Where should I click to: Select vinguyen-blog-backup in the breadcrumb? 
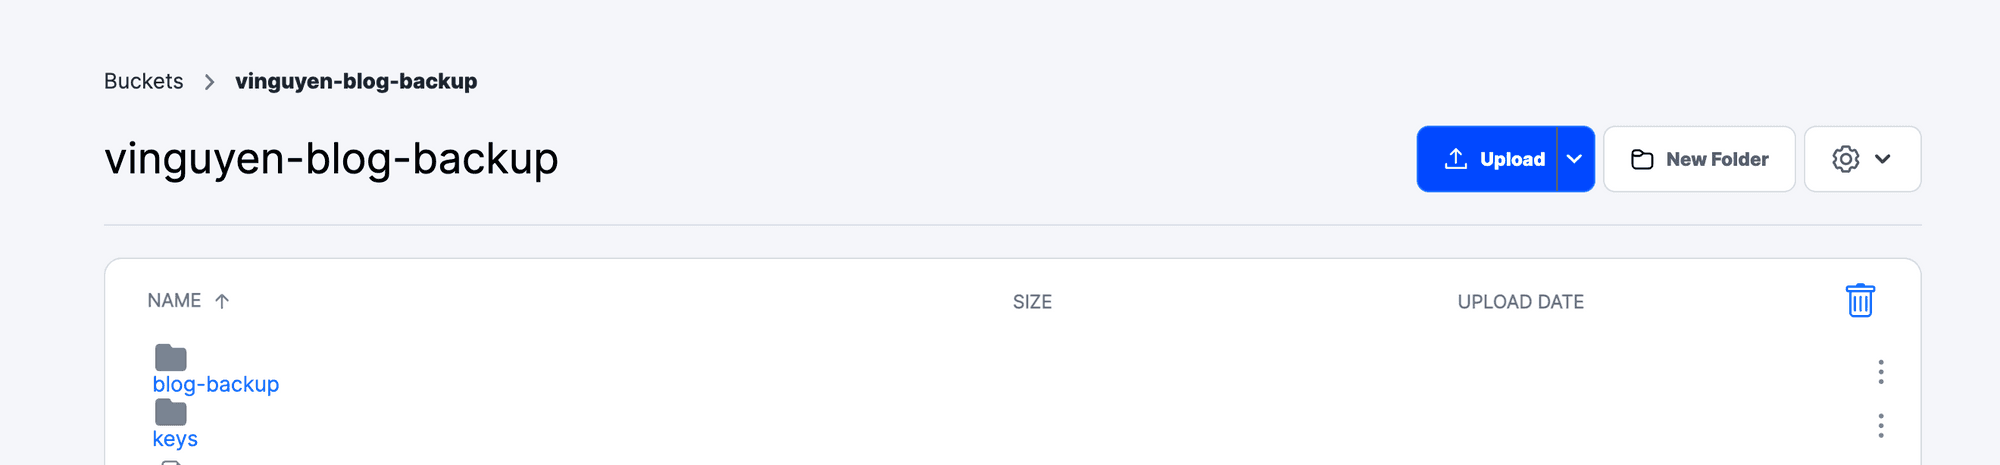356,81
